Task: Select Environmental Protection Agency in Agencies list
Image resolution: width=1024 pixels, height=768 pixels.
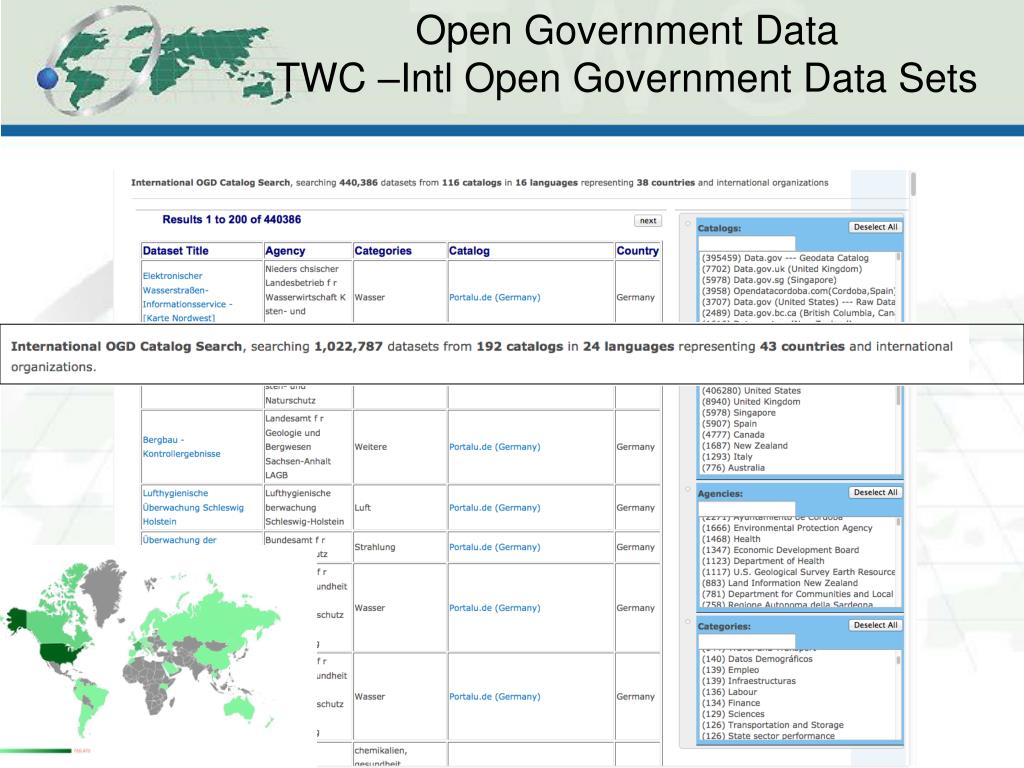Action: click(787, 528)
